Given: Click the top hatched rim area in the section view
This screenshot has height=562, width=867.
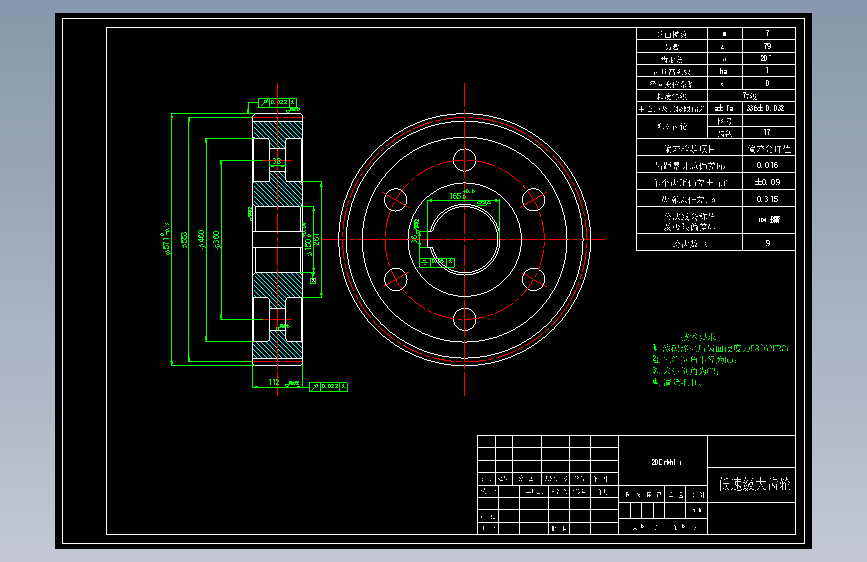Looking at the screenshot, I should (x=278, y=130).
